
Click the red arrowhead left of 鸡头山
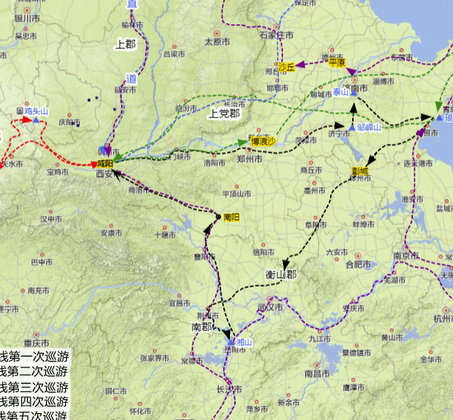coord(27,120)
